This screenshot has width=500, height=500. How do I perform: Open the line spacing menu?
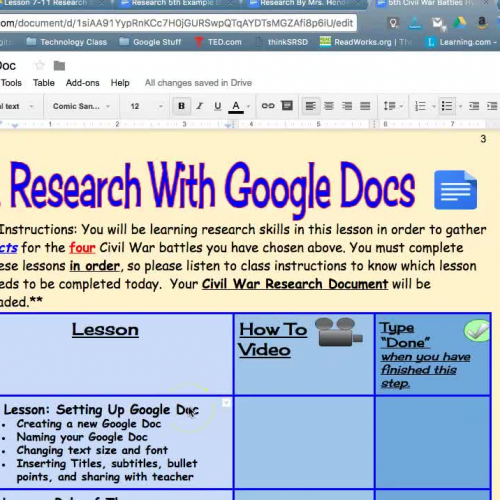(393, 106)
